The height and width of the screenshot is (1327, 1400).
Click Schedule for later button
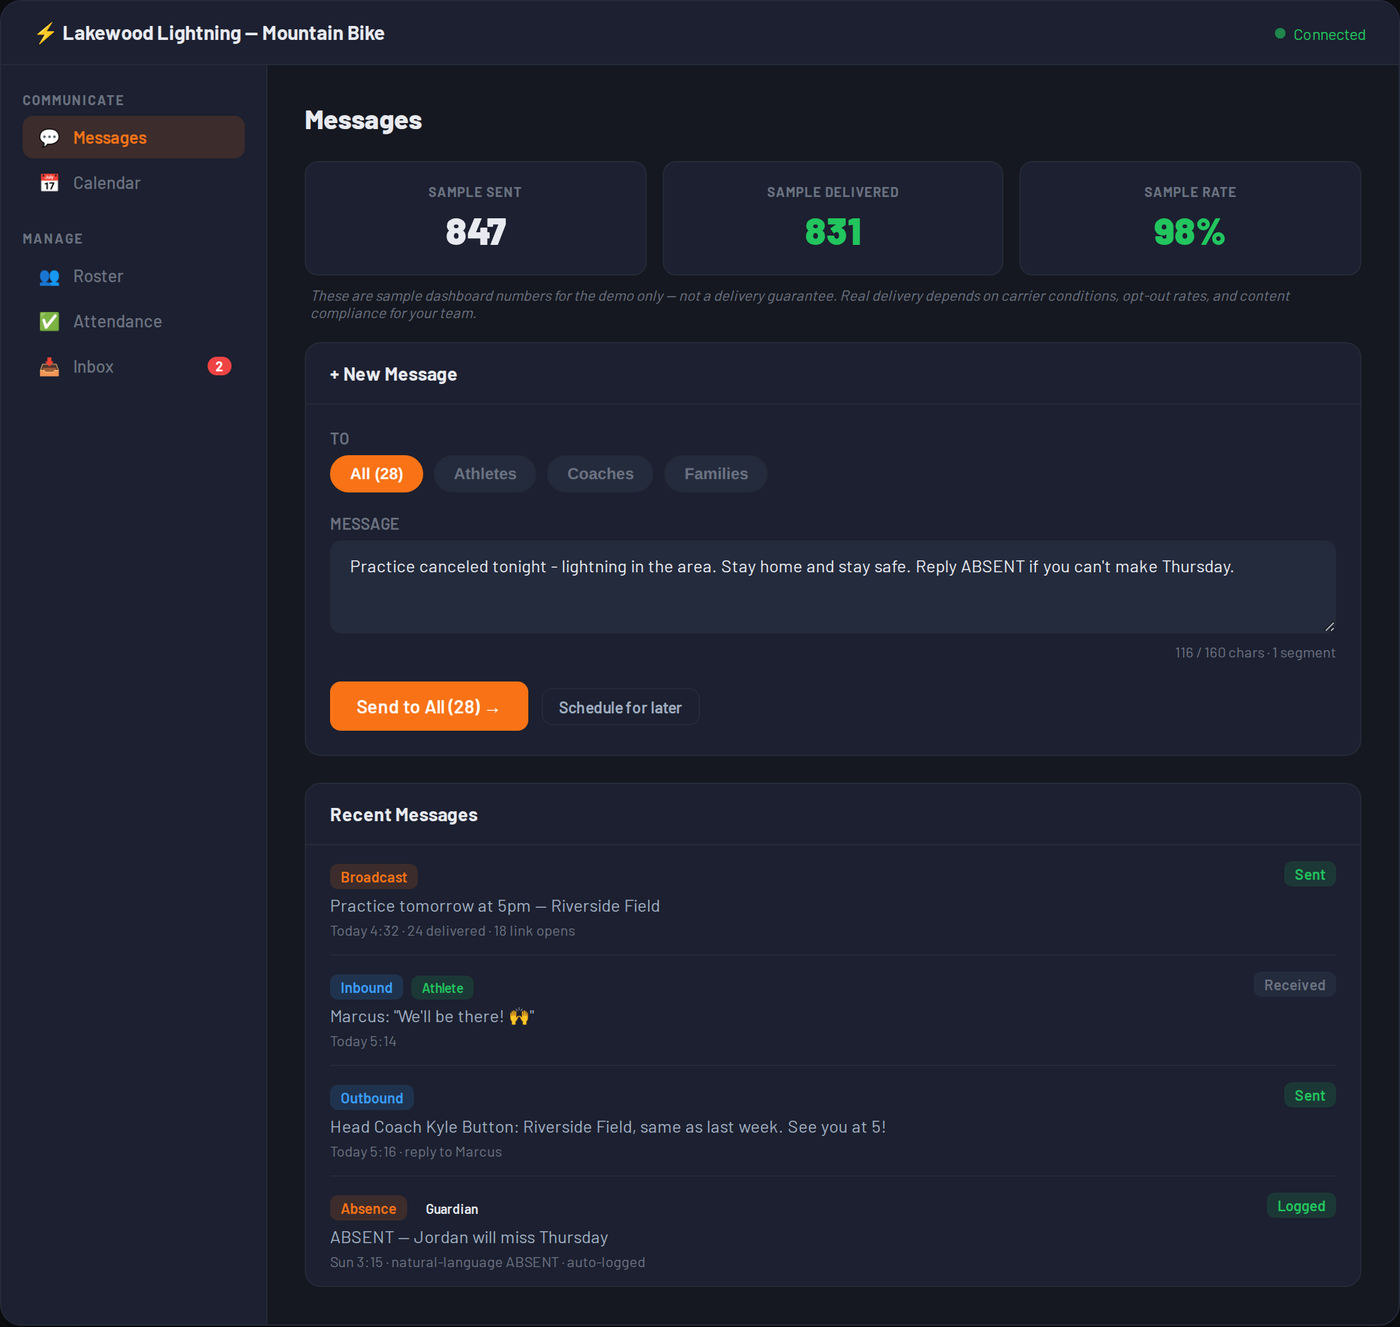620,707
